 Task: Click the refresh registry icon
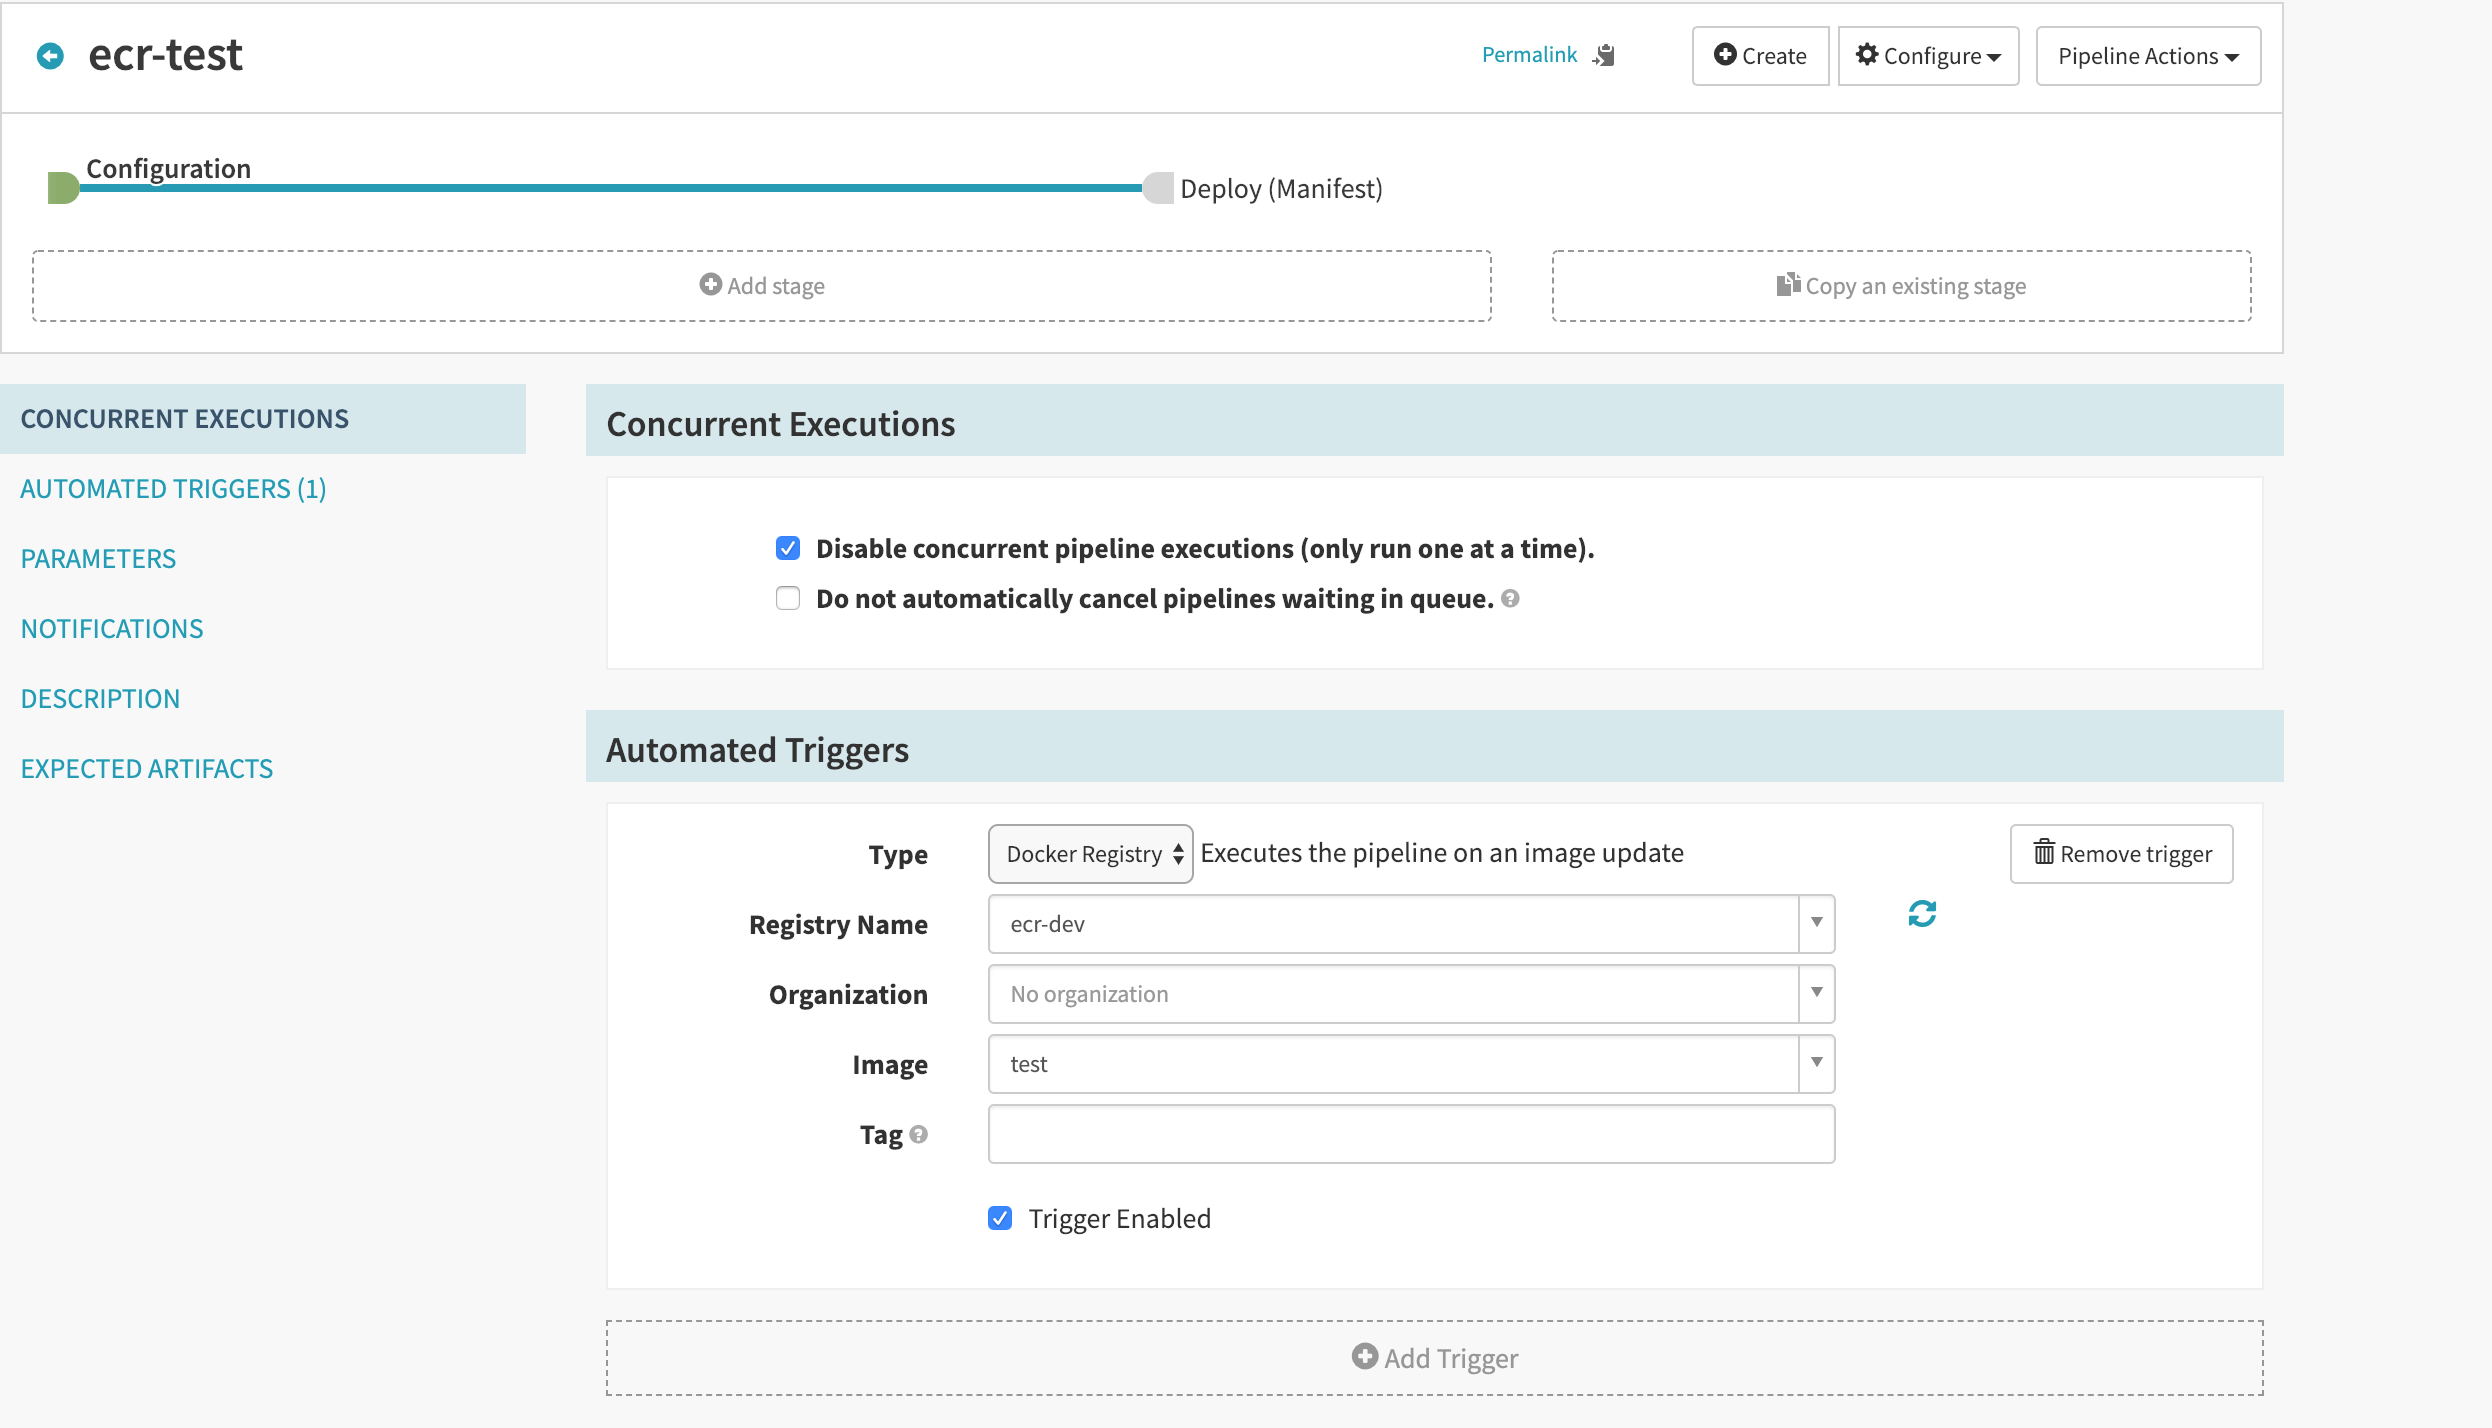click(1921, 913)
